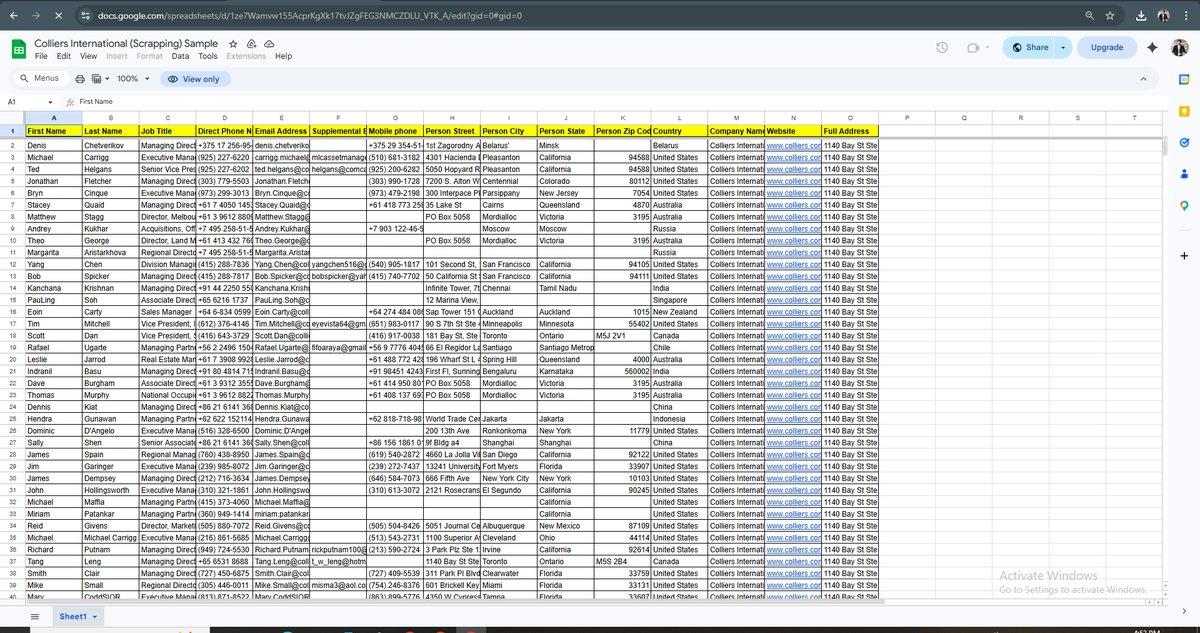Open the version history clock icon
The width and height of the screenshot is (1200, 633).
tap(942, 47)
